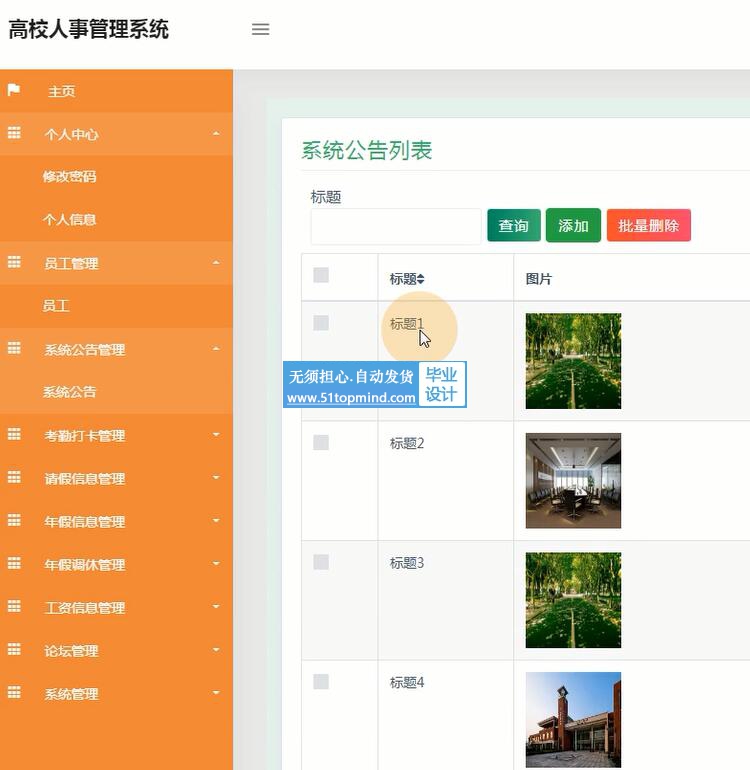Click the 标题2 cell text
The height and width of the screenshot is (770, 750).
coord(407,443)
